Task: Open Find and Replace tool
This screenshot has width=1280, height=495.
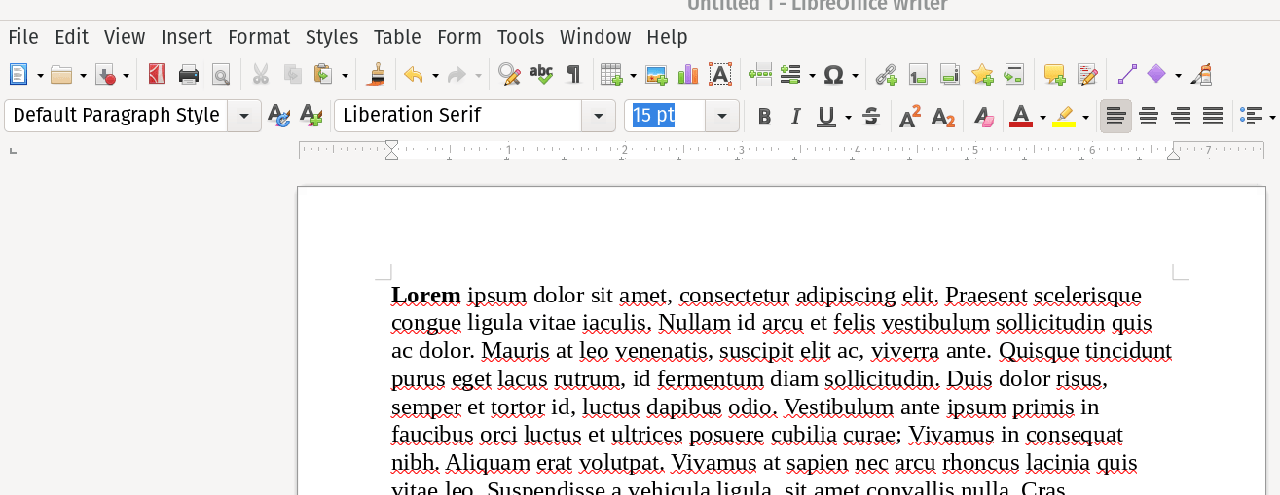Action: pos(509,75)
